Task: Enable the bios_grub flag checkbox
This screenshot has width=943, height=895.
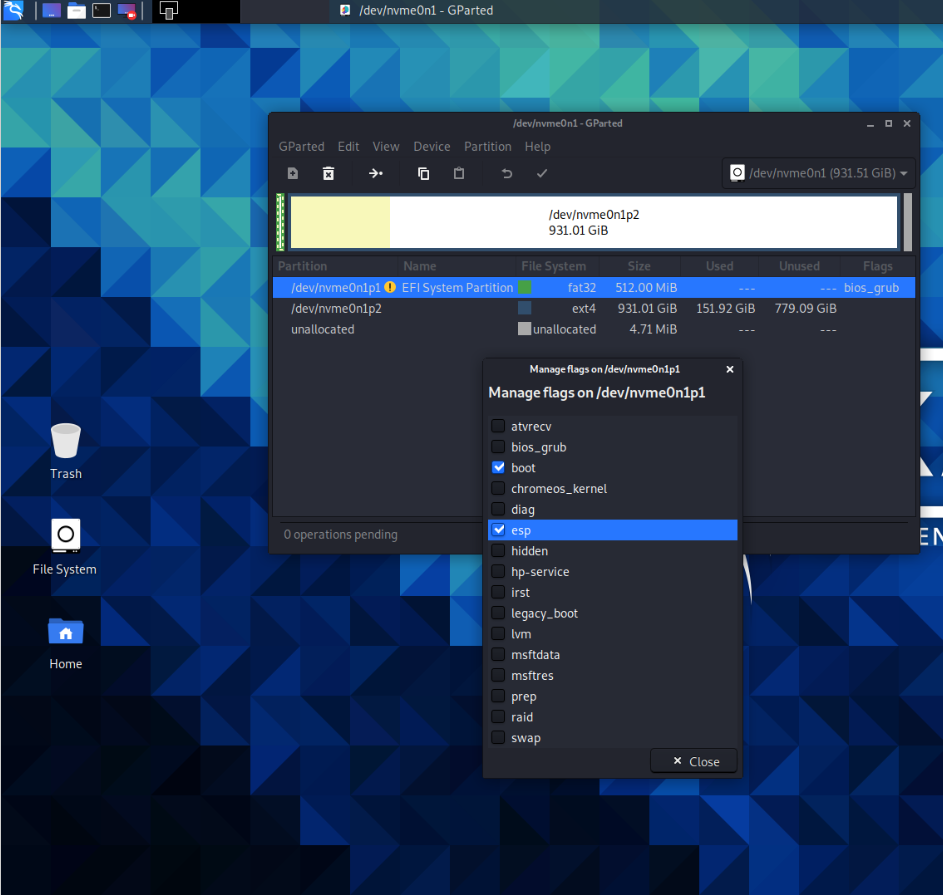Action: pyautogui.click(x=498, y=447)
